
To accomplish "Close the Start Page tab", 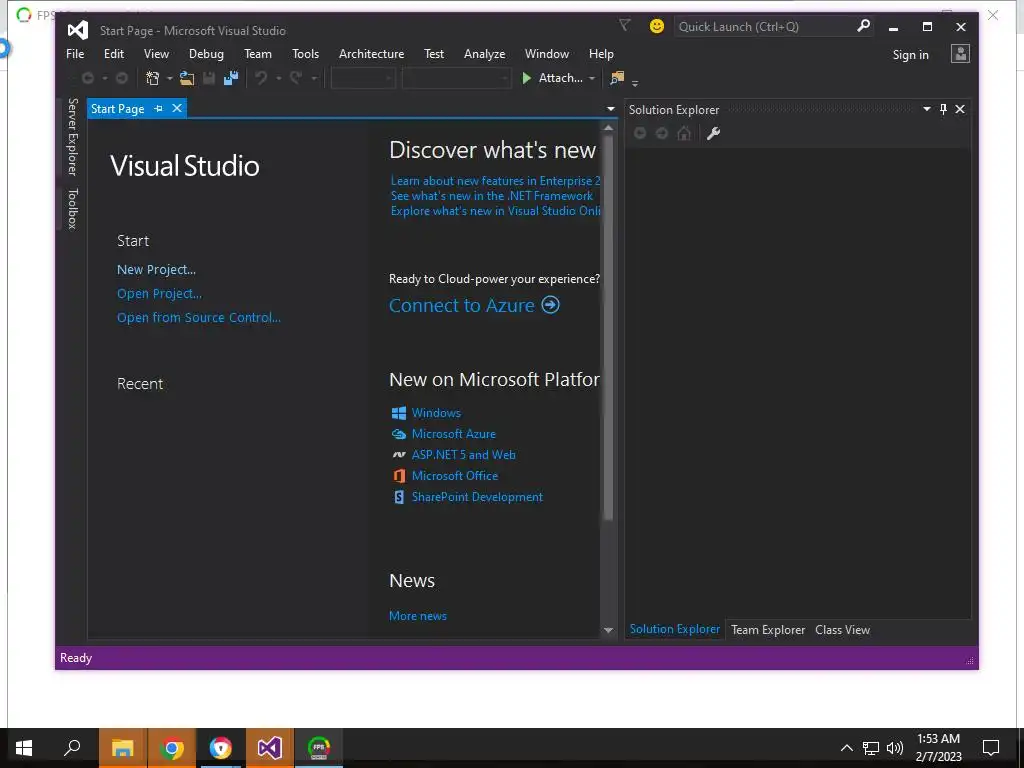I will click(x=176, y=108).
